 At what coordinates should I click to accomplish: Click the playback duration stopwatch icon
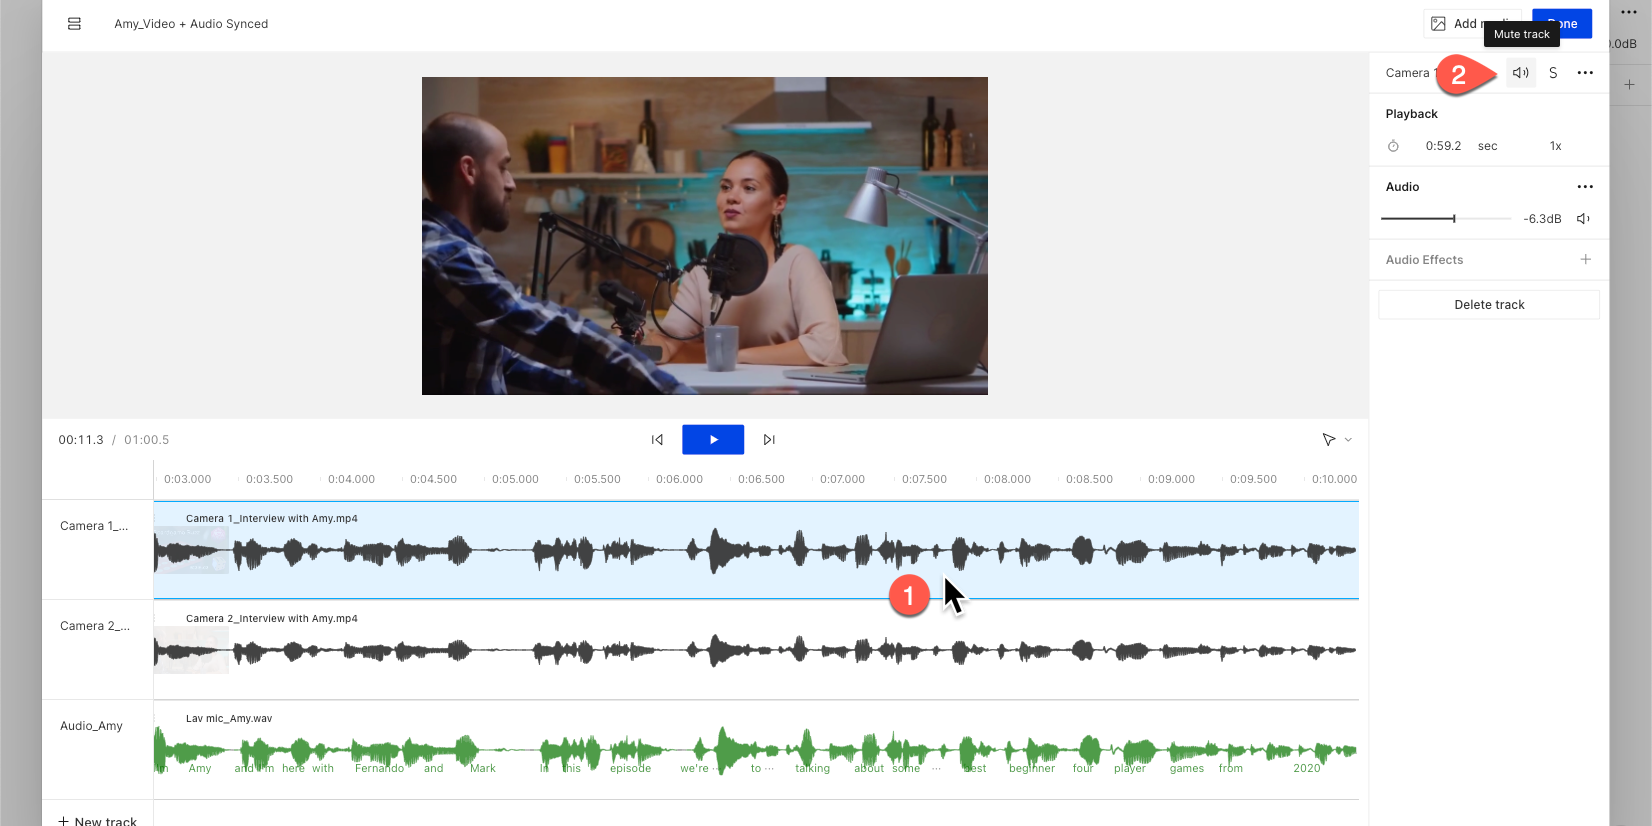pos(1393,146)
